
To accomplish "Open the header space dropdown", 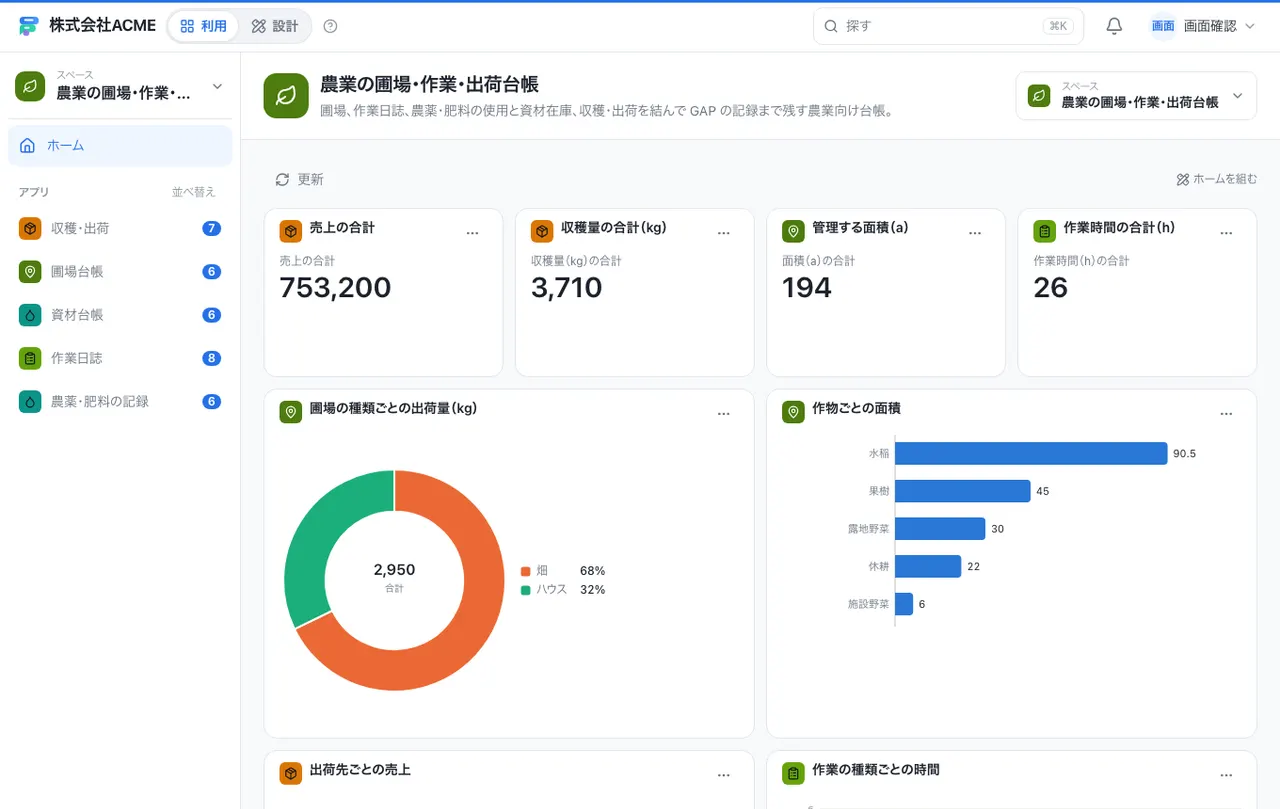I will coord(1136,96).
